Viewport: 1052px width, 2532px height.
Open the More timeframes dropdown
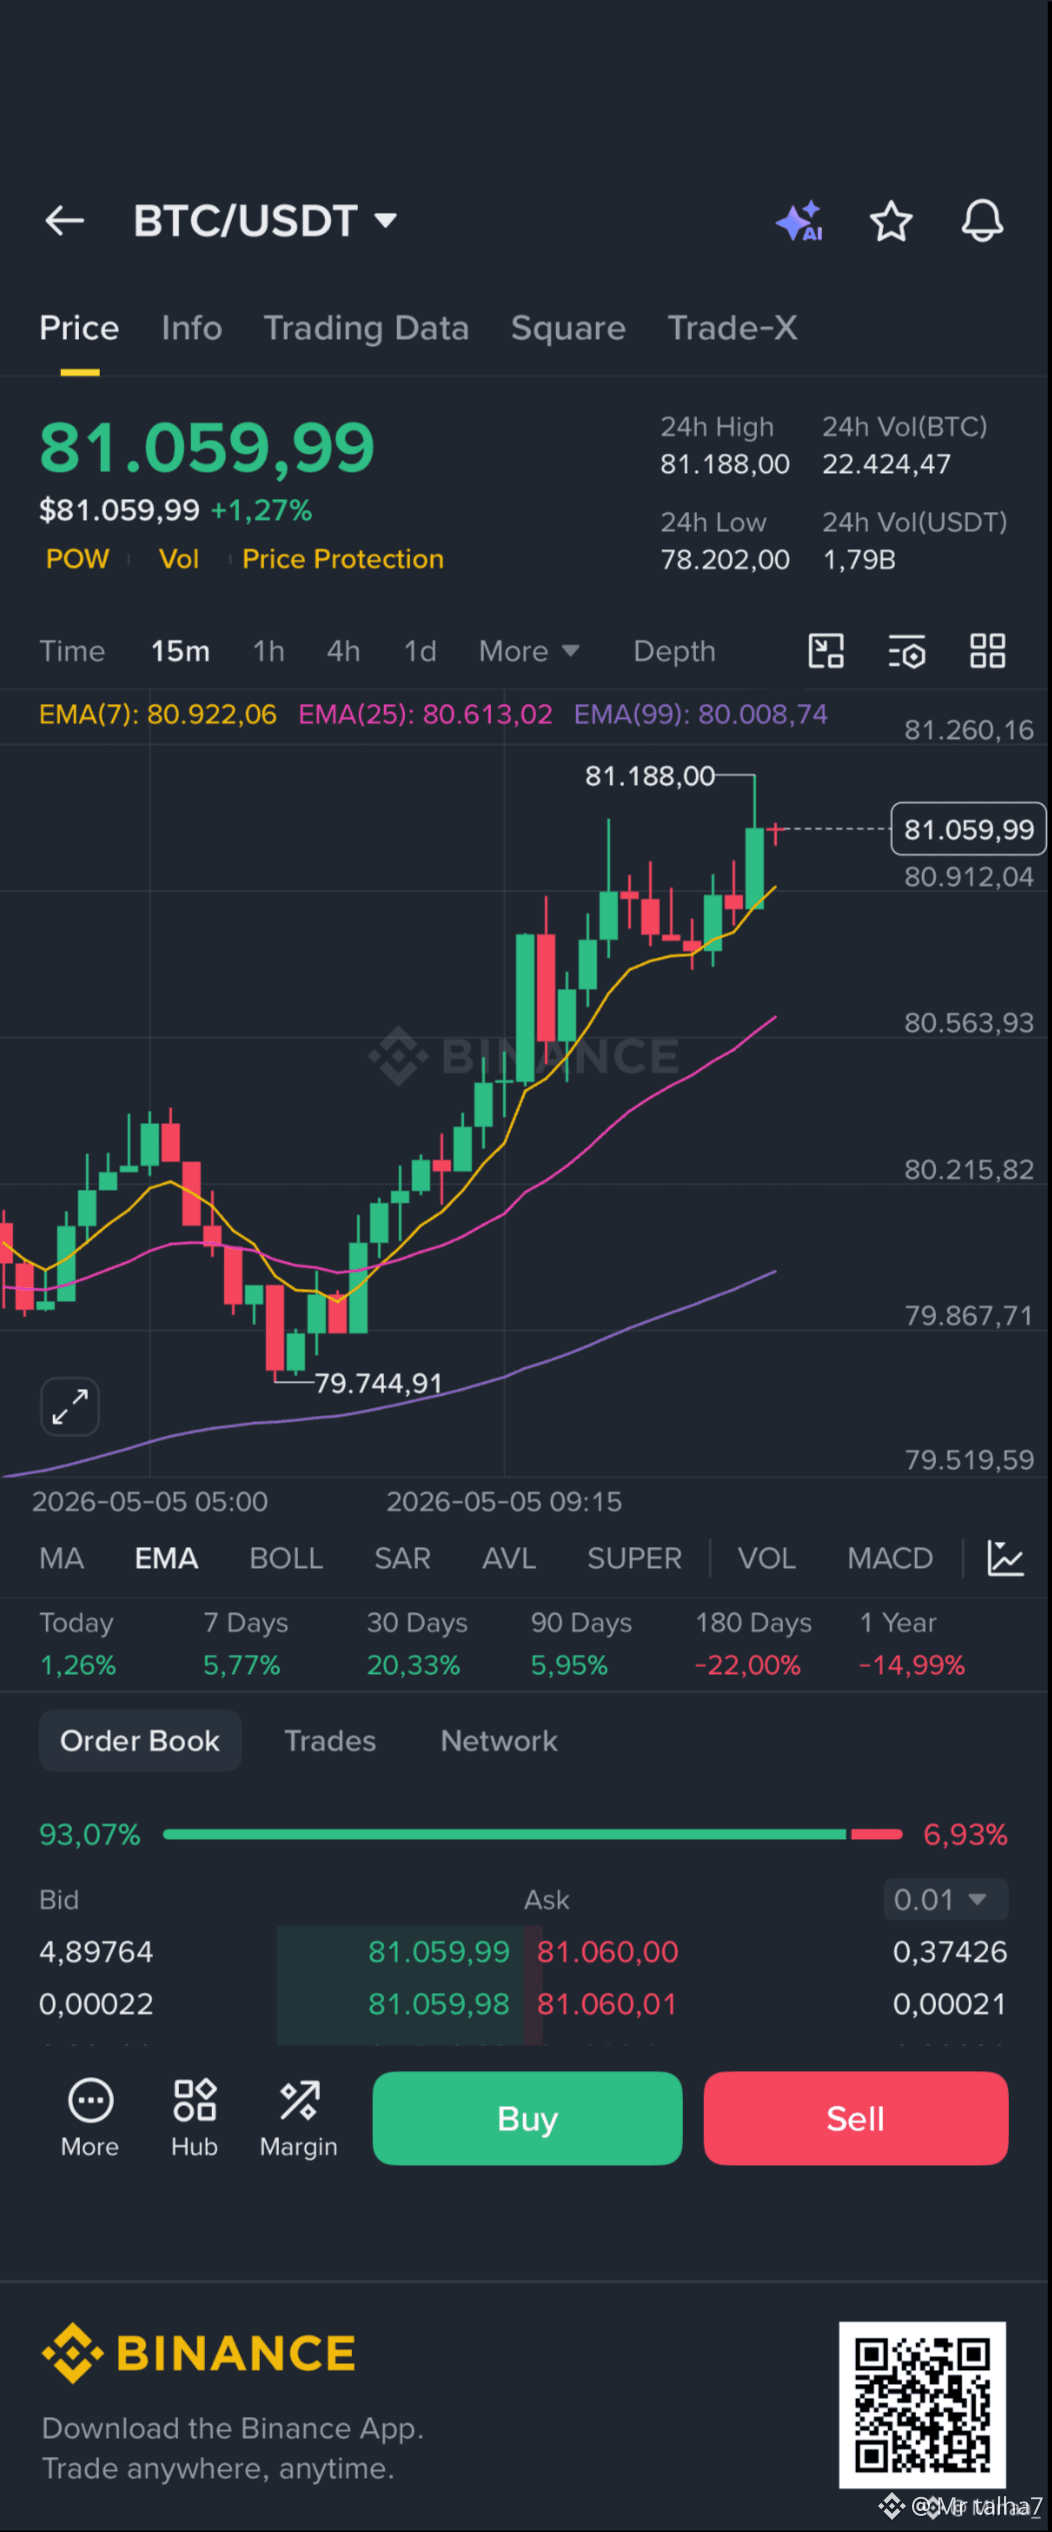529,651
